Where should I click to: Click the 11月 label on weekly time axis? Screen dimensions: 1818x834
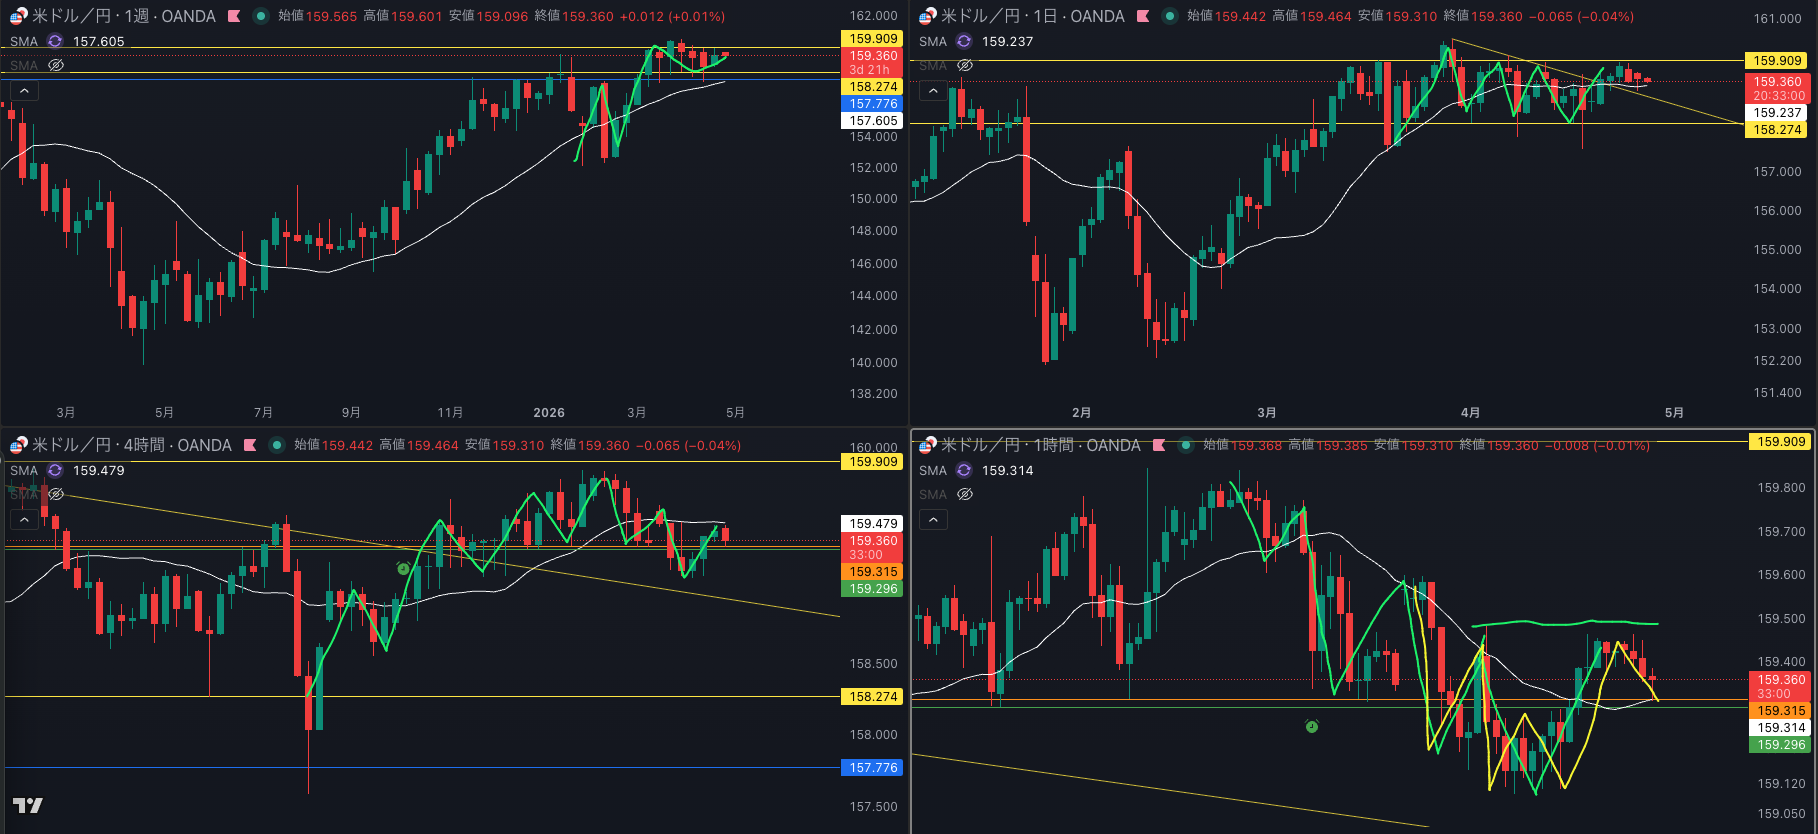[450, 413]
